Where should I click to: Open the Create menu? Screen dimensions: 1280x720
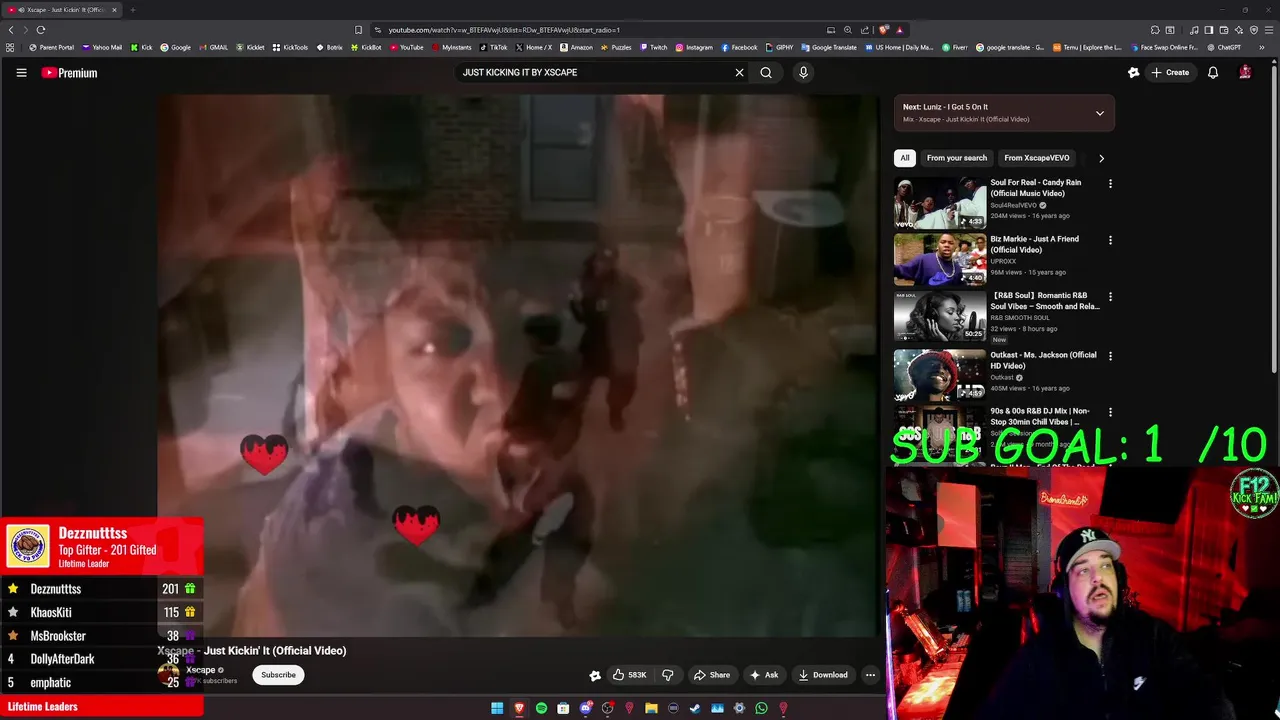tap(1170, 72)
